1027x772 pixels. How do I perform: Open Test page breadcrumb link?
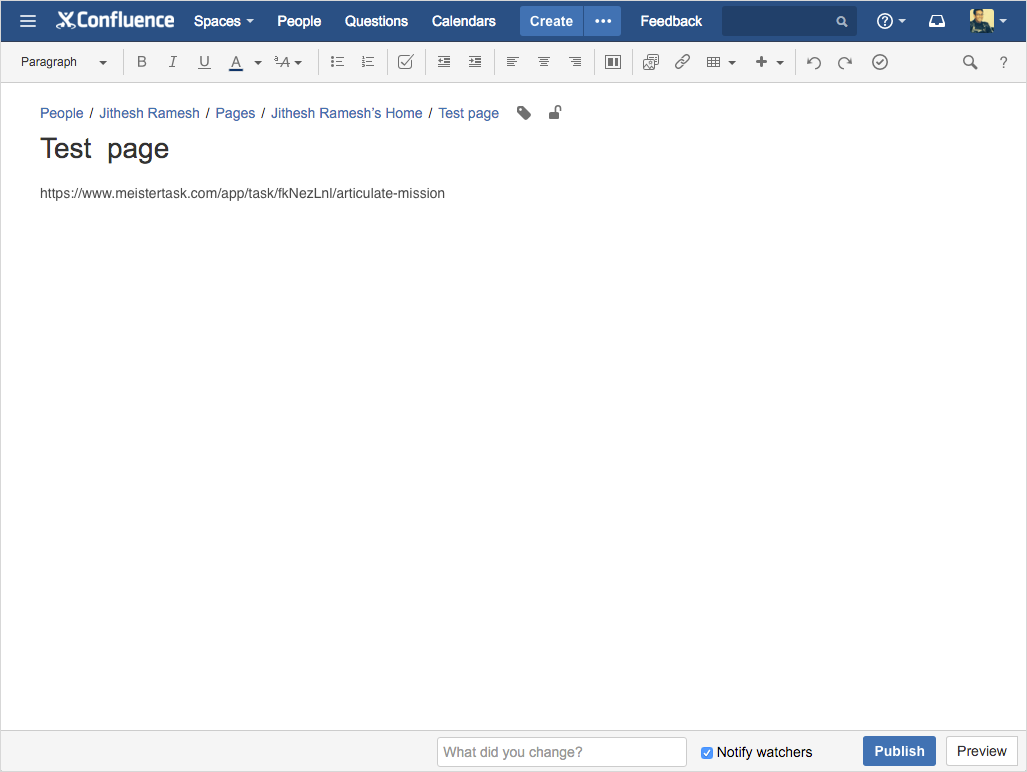tap(468, 113)
